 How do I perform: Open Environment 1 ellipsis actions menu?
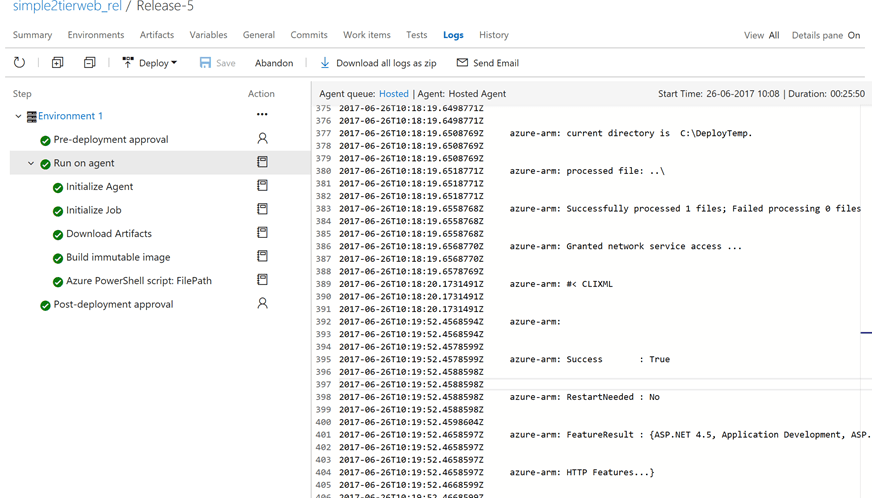click(262, 115)
